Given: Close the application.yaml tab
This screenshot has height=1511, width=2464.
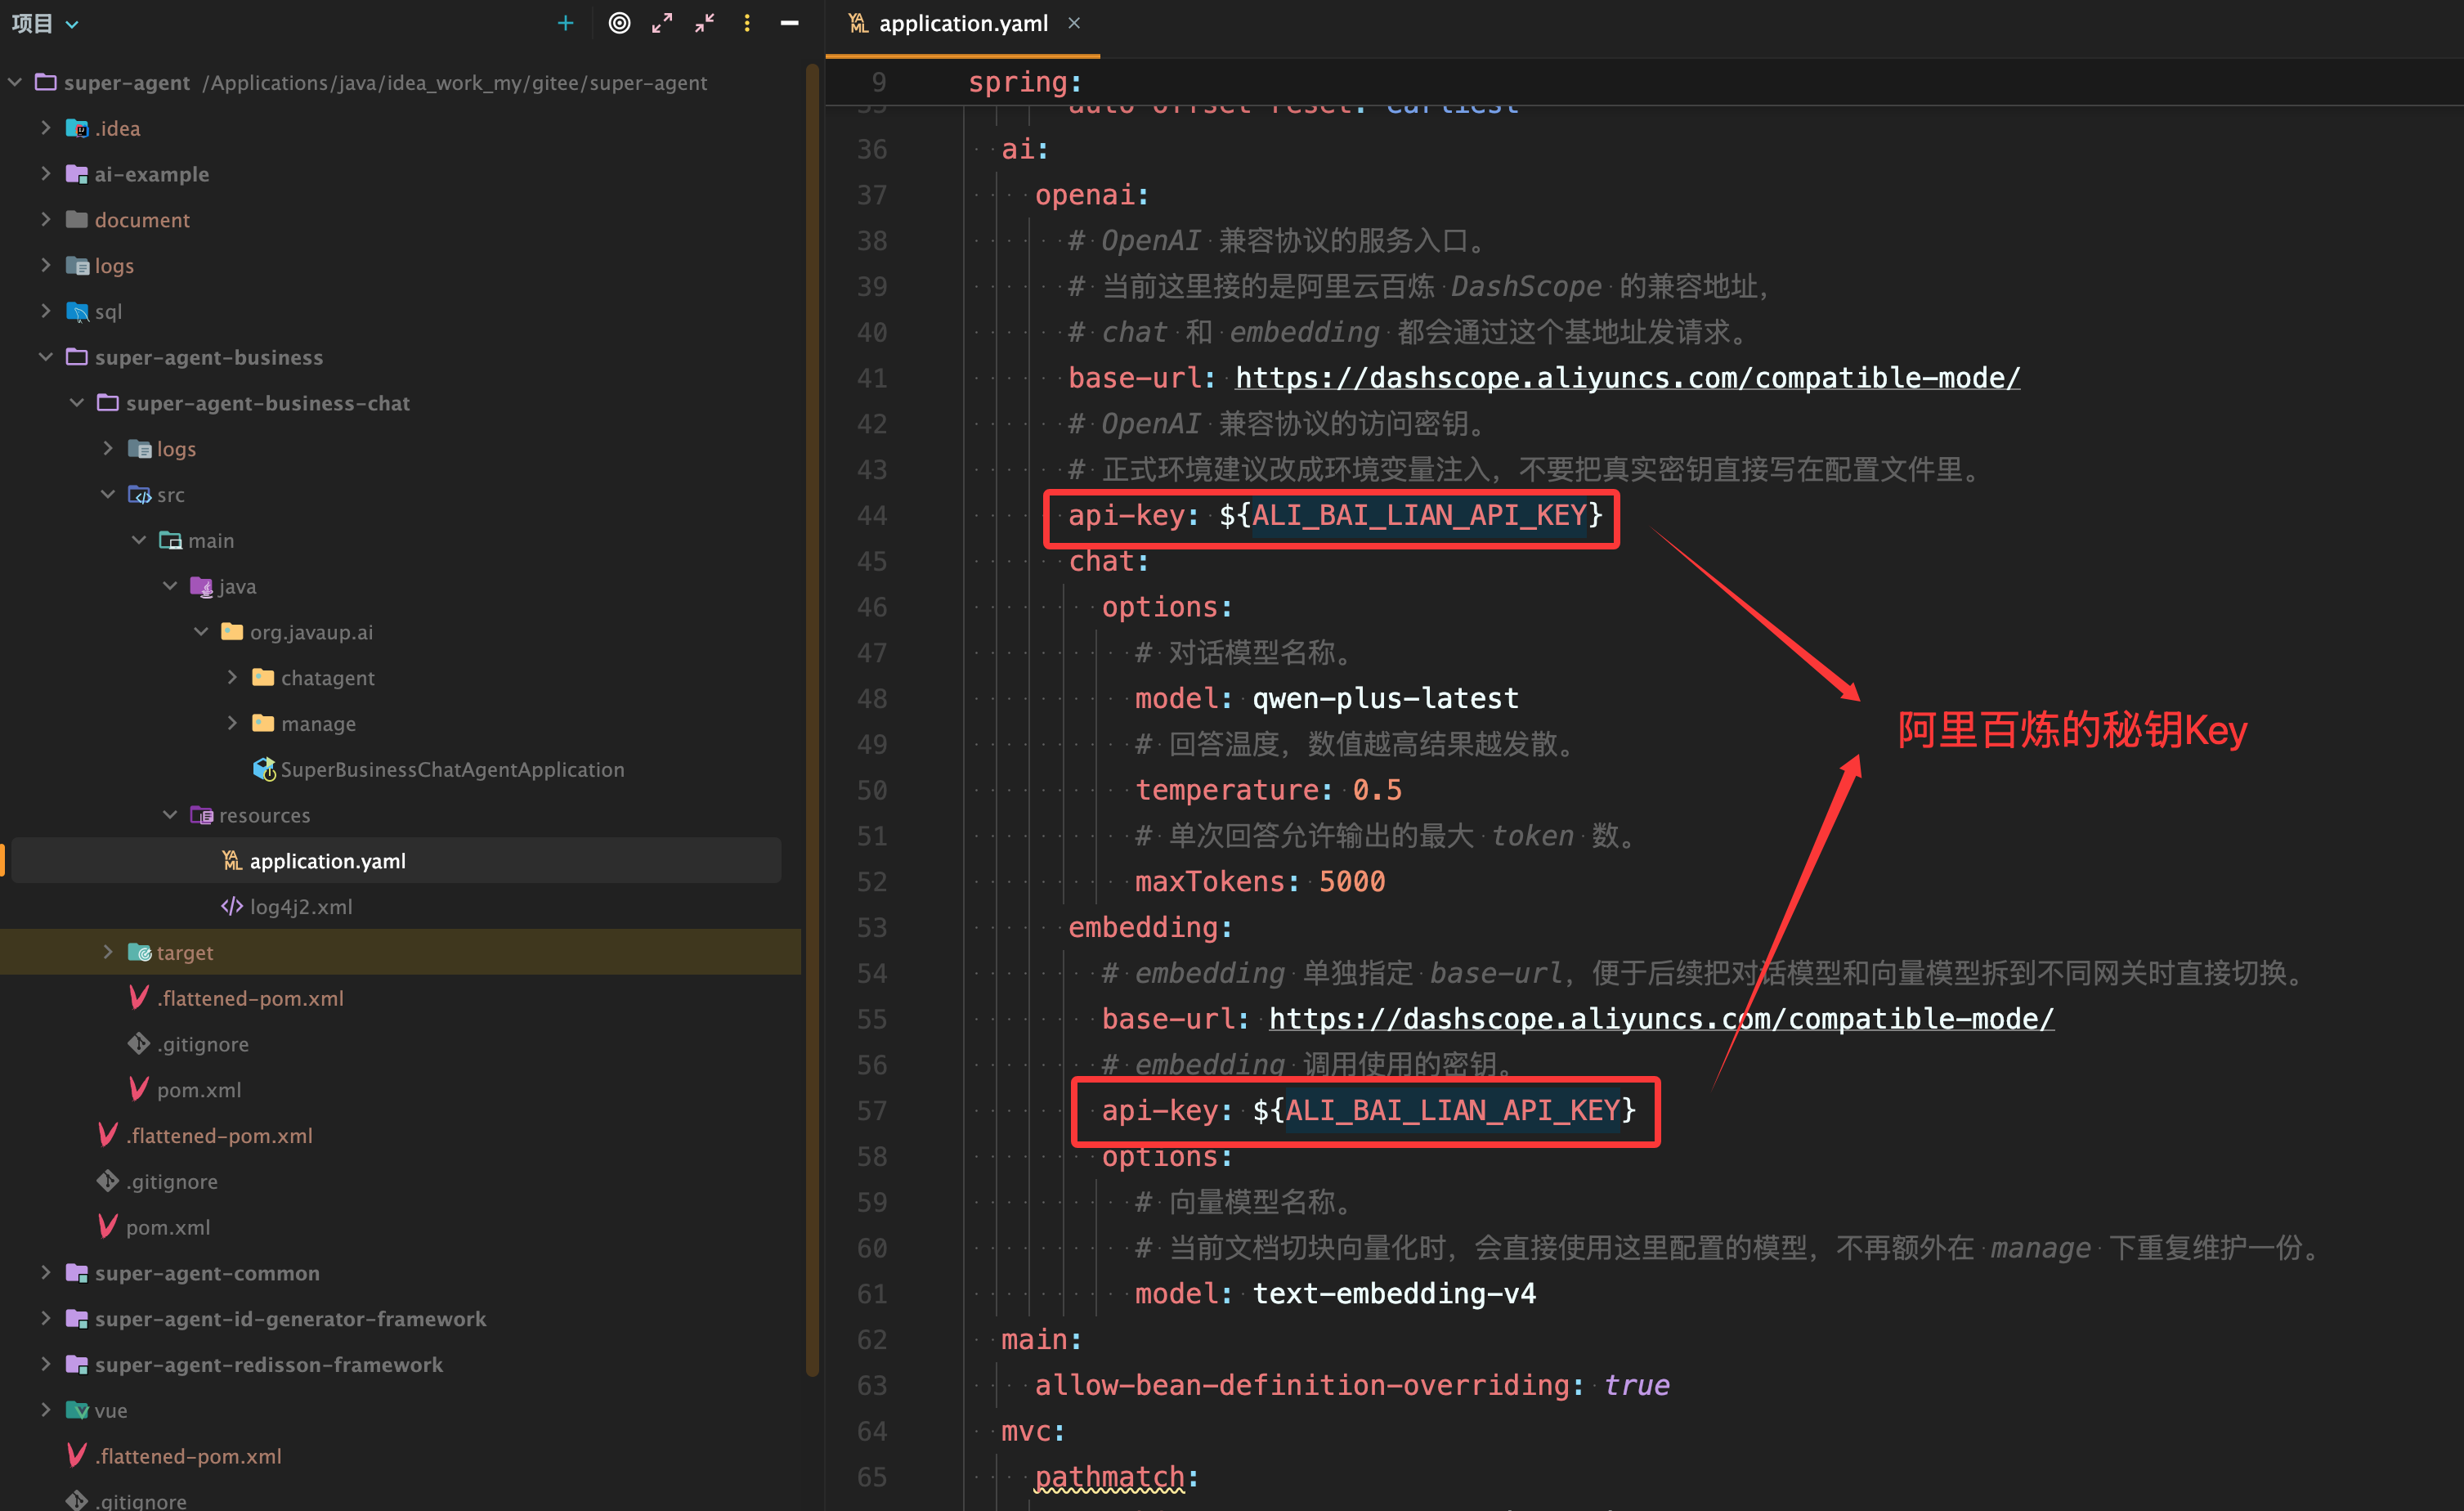Looking at the screenshot, I should pos(1074,23).
